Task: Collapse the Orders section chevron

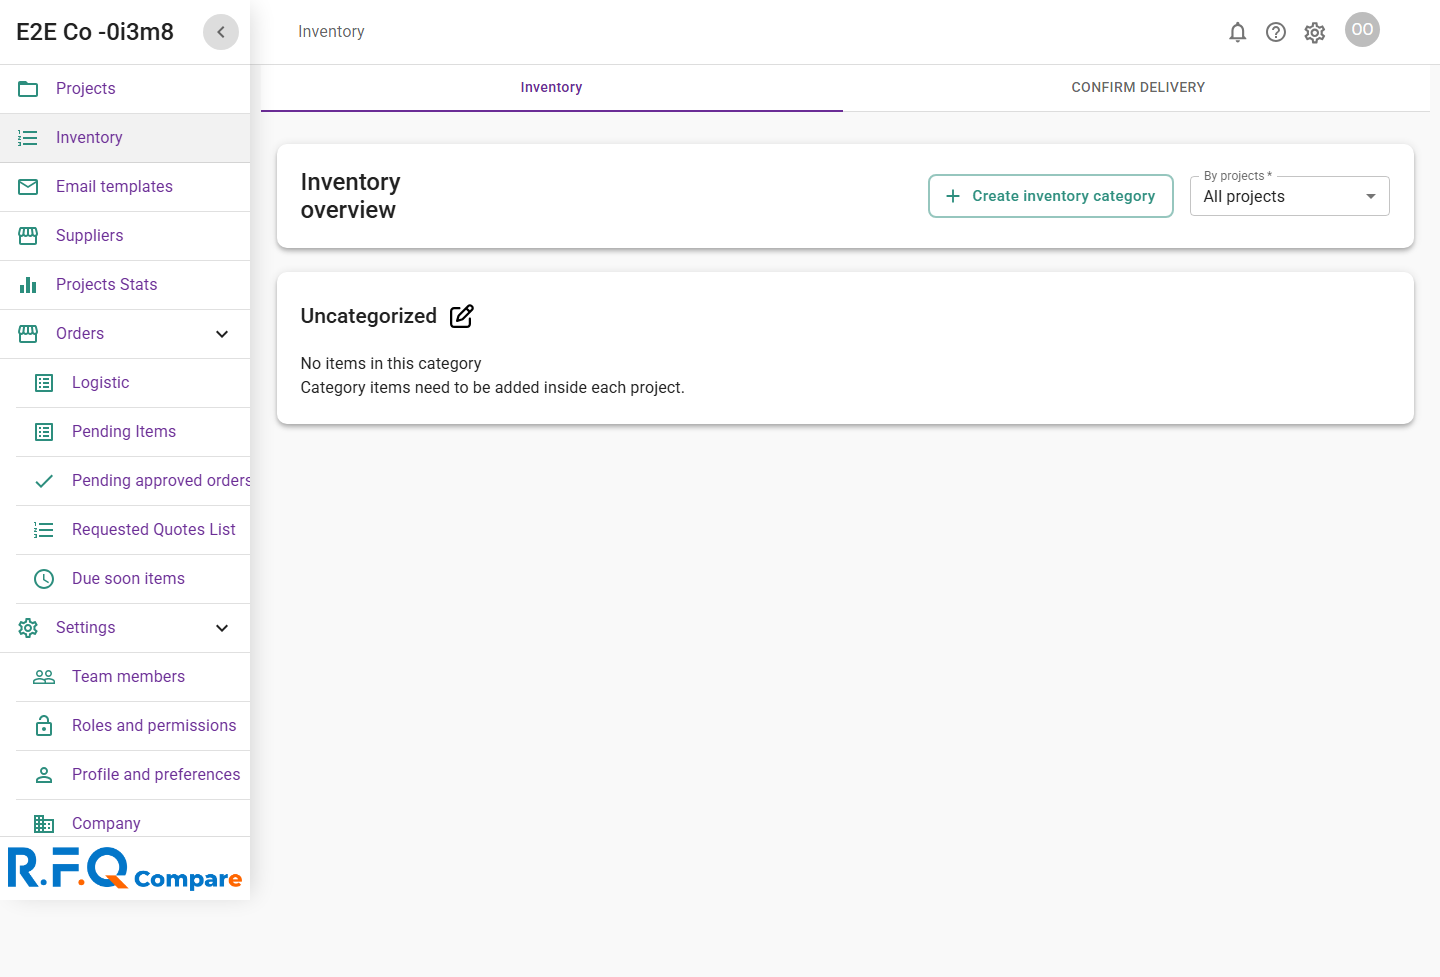Action: (222, 334)
